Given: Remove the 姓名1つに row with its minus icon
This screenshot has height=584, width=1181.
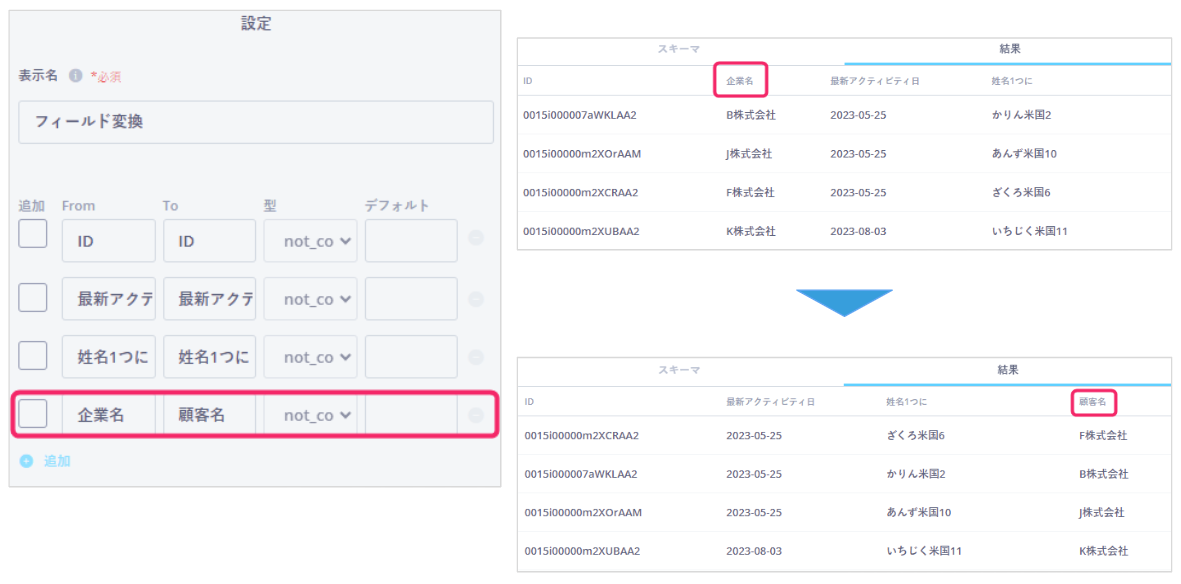Looking at the screenshot, I should (476, 357).
